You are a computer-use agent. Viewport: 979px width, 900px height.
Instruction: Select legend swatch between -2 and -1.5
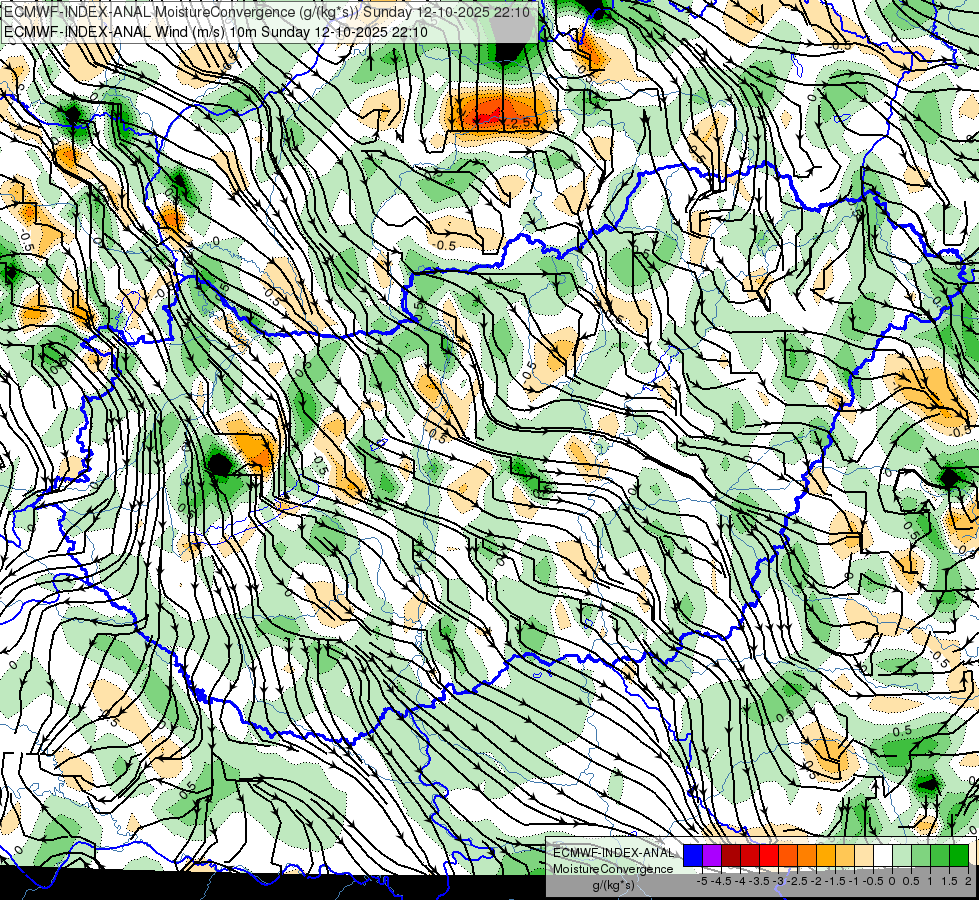click(826, 856)
